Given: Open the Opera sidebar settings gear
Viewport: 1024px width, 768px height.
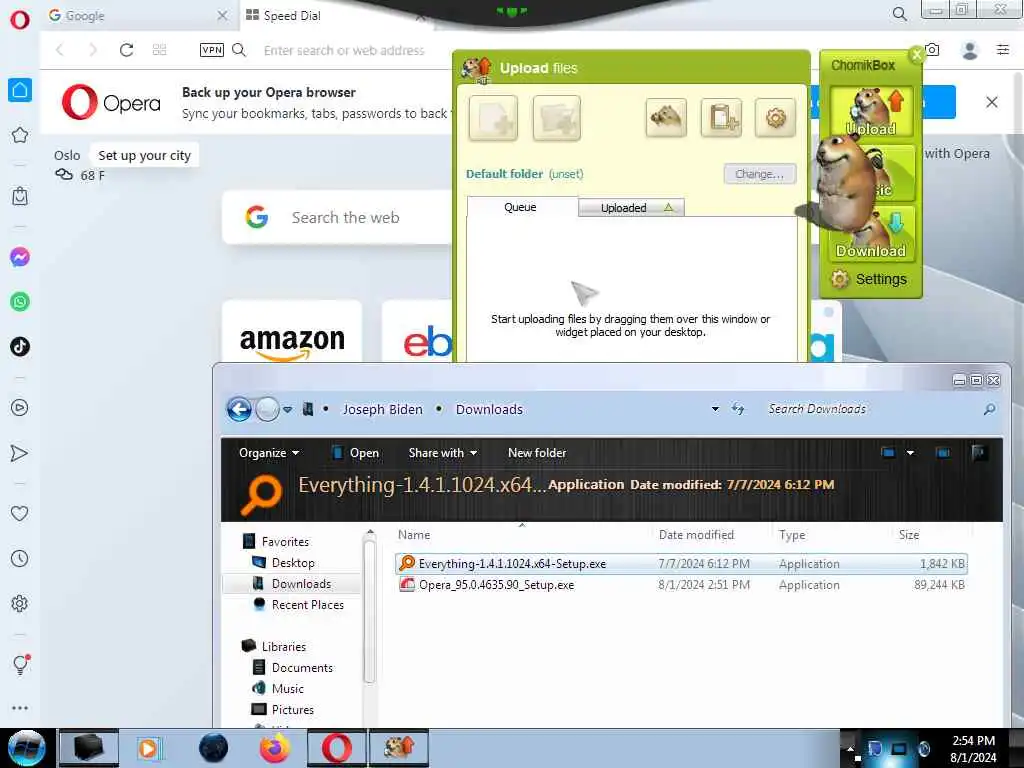Looking at the screenshot, I should point(20,603).
